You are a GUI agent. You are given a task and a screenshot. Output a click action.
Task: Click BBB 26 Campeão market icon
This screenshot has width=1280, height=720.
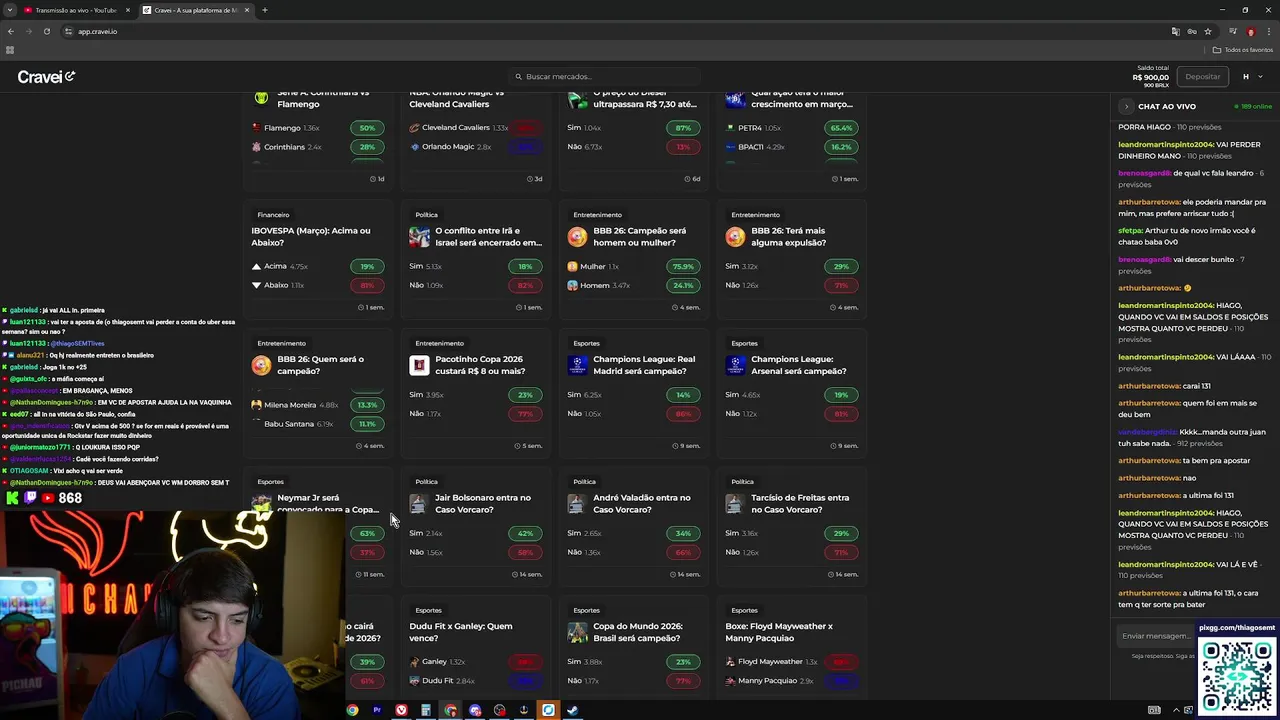577,237
